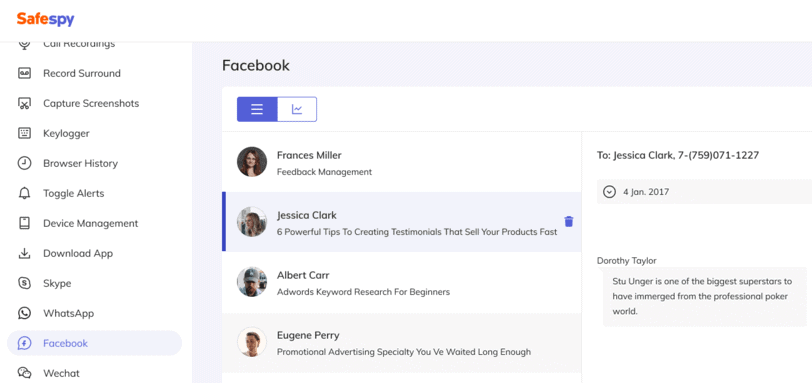Image resolution: width=812 pixels, height=383 pixels.
Task: Open Albert Carr conversation
Action: tap(401, 282)
